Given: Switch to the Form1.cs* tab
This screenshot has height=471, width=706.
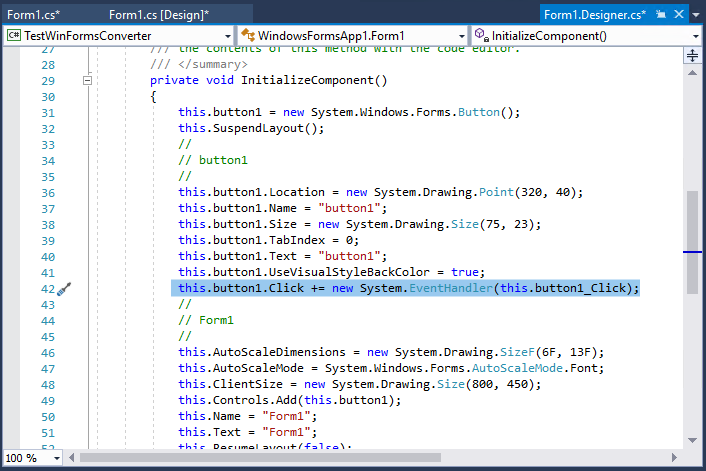Looking at the screenshot, I should point(33,14).
